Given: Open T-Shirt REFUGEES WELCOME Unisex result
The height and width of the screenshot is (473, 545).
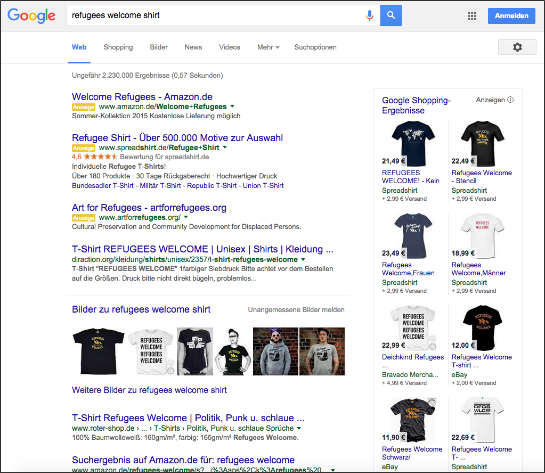Looking at the screenshot, I should 202,249.
